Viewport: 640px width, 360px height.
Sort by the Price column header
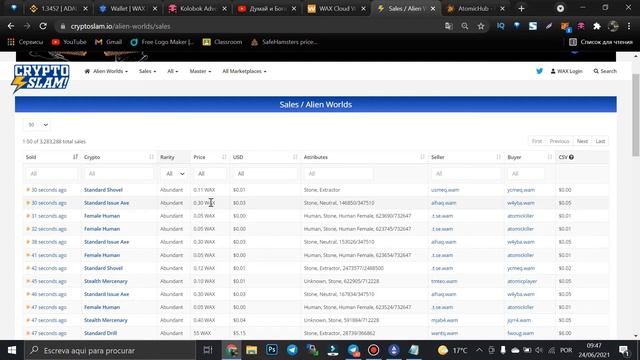point(210,157)
